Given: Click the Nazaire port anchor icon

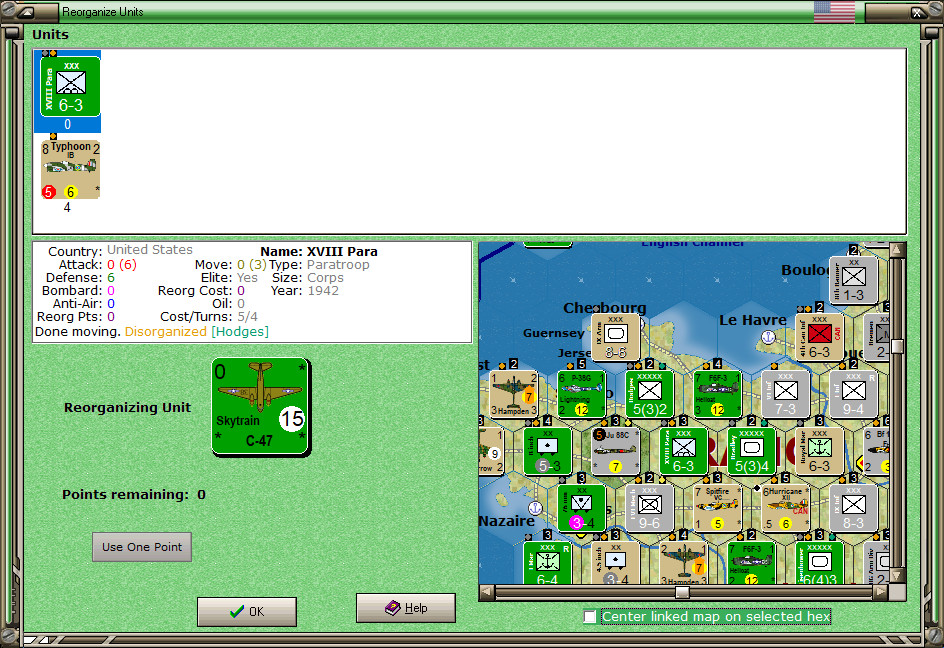Looking at the screenshot, I should tap(535, 508).
